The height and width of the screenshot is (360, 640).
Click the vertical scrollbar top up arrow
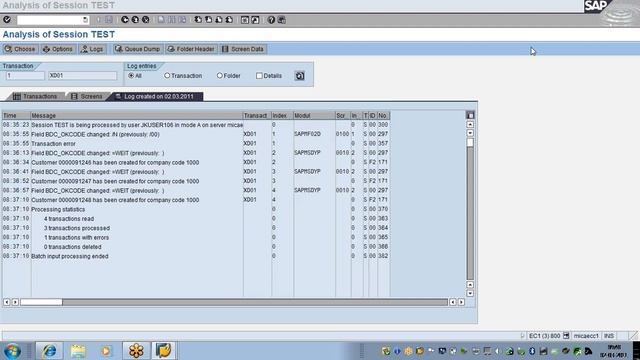coord(470,124)
